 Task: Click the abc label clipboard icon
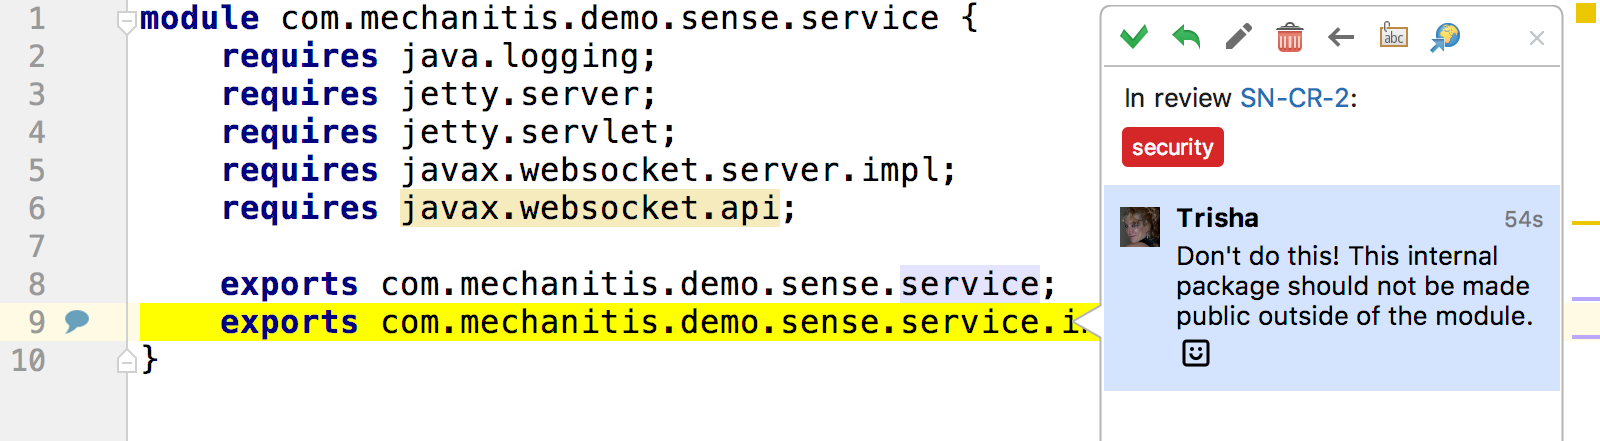[x=1393, y=37]
